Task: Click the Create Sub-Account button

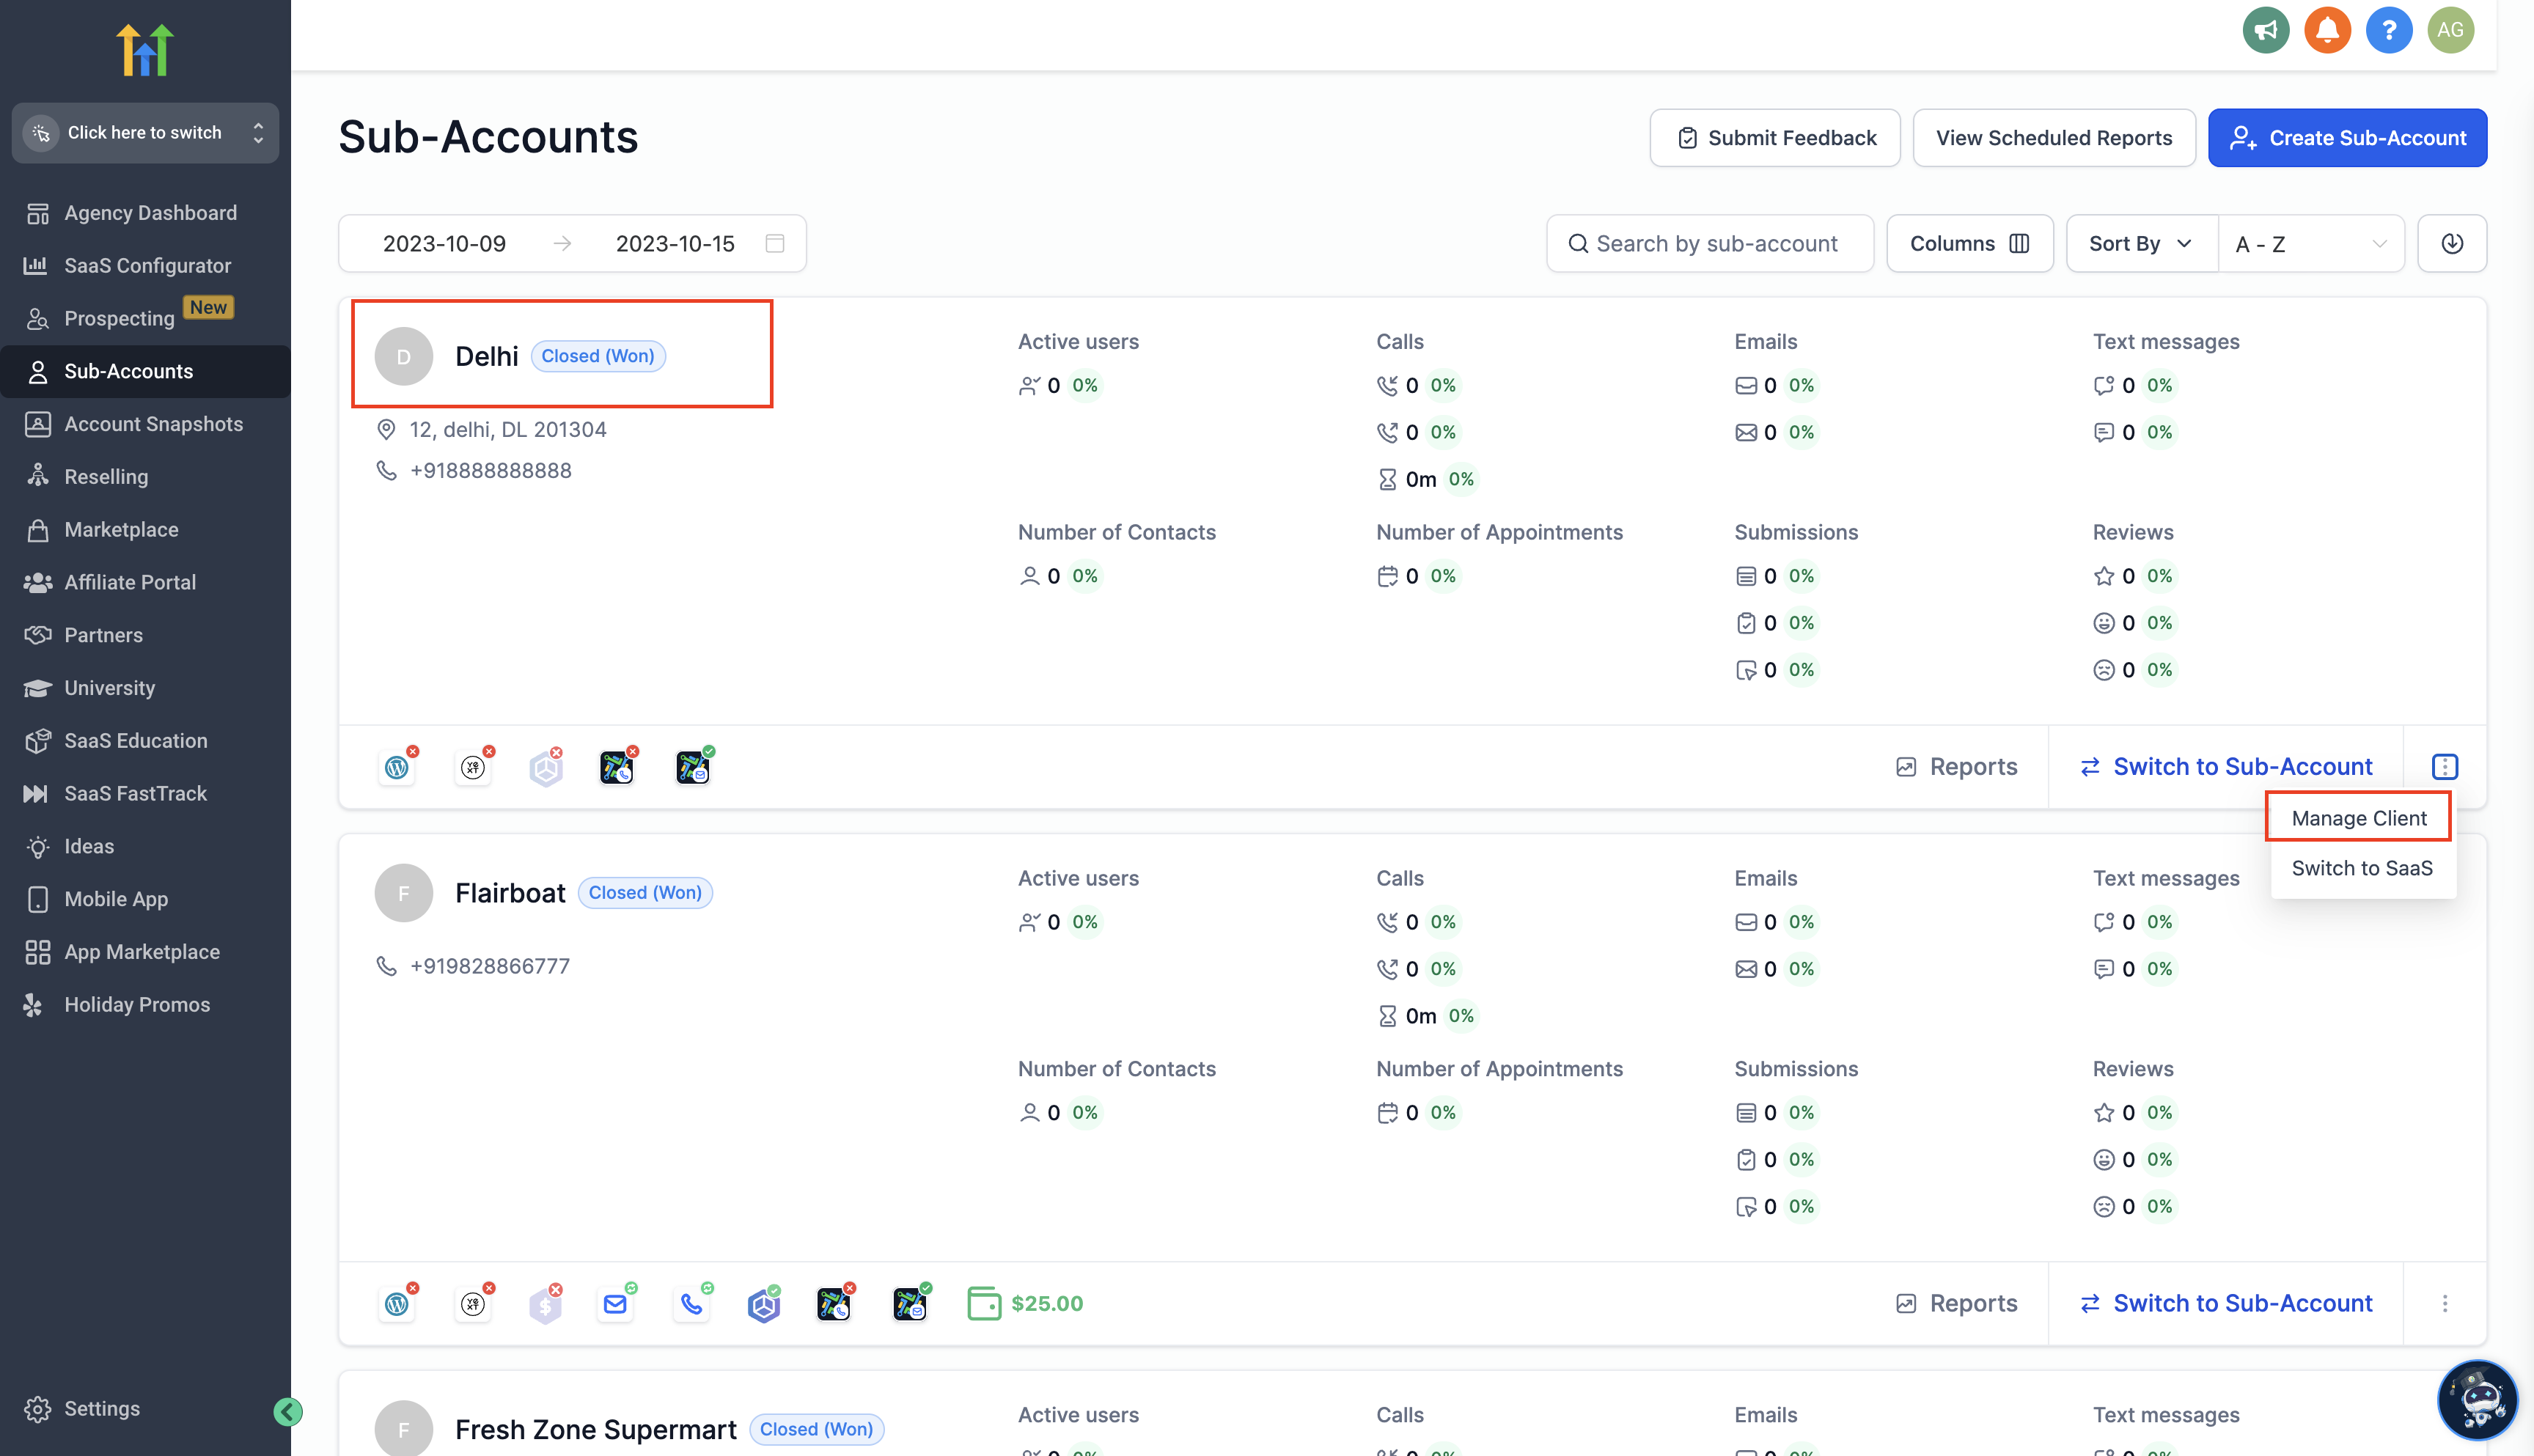Action: (2346, 138)
